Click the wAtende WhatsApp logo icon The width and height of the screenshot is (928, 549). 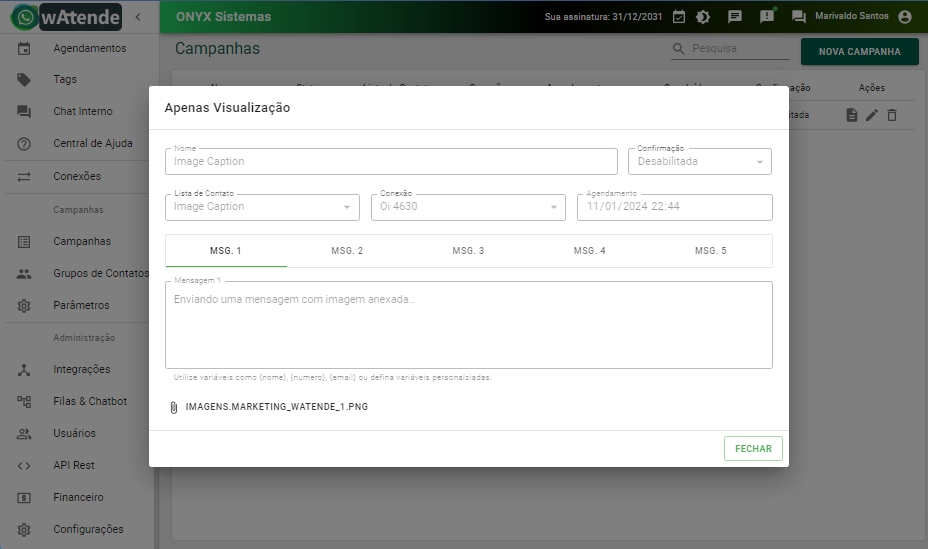tap(24, 17)
